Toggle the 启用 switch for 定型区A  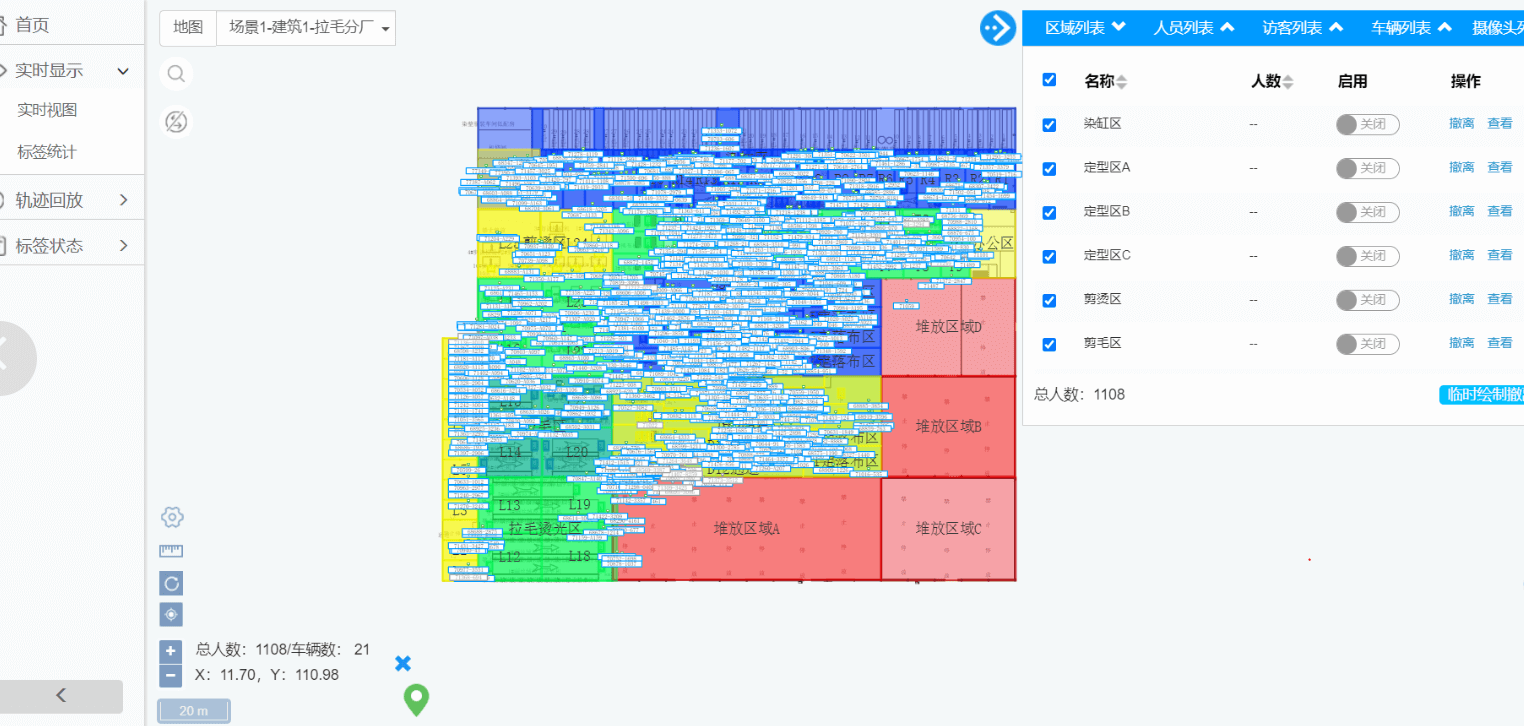pos(1367,168)
